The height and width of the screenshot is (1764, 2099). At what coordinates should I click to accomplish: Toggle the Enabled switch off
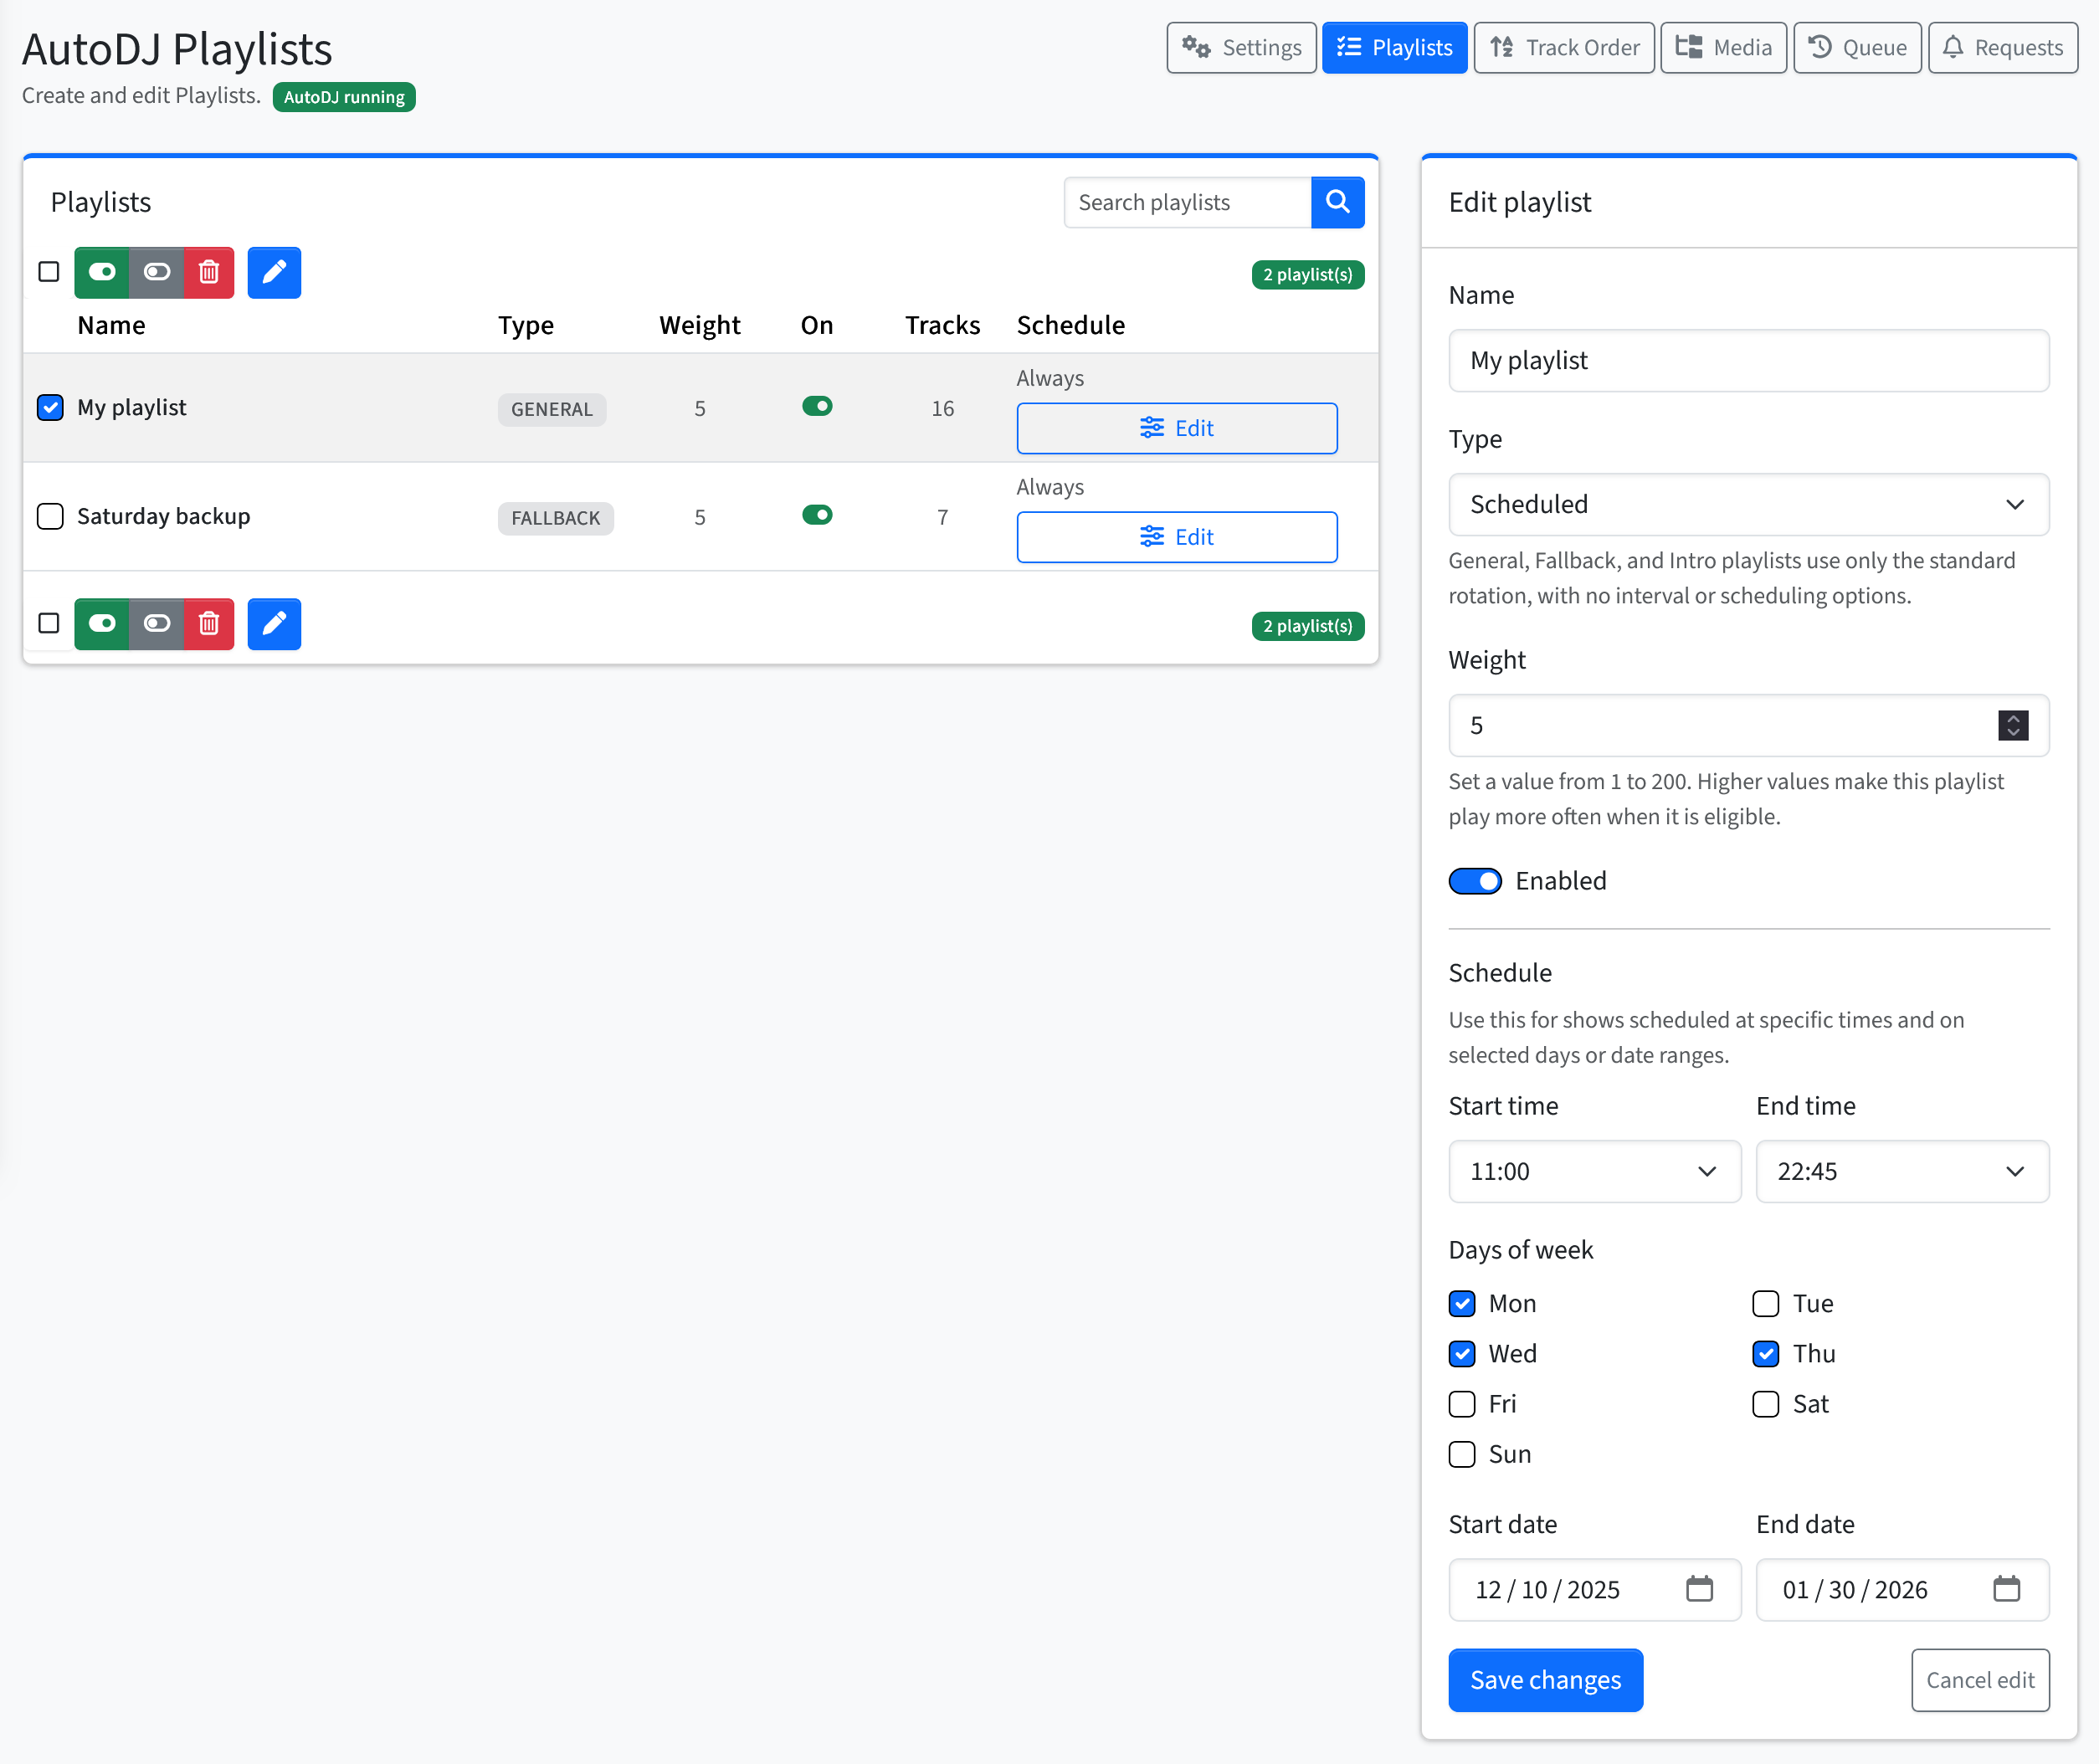point(1475,881)
